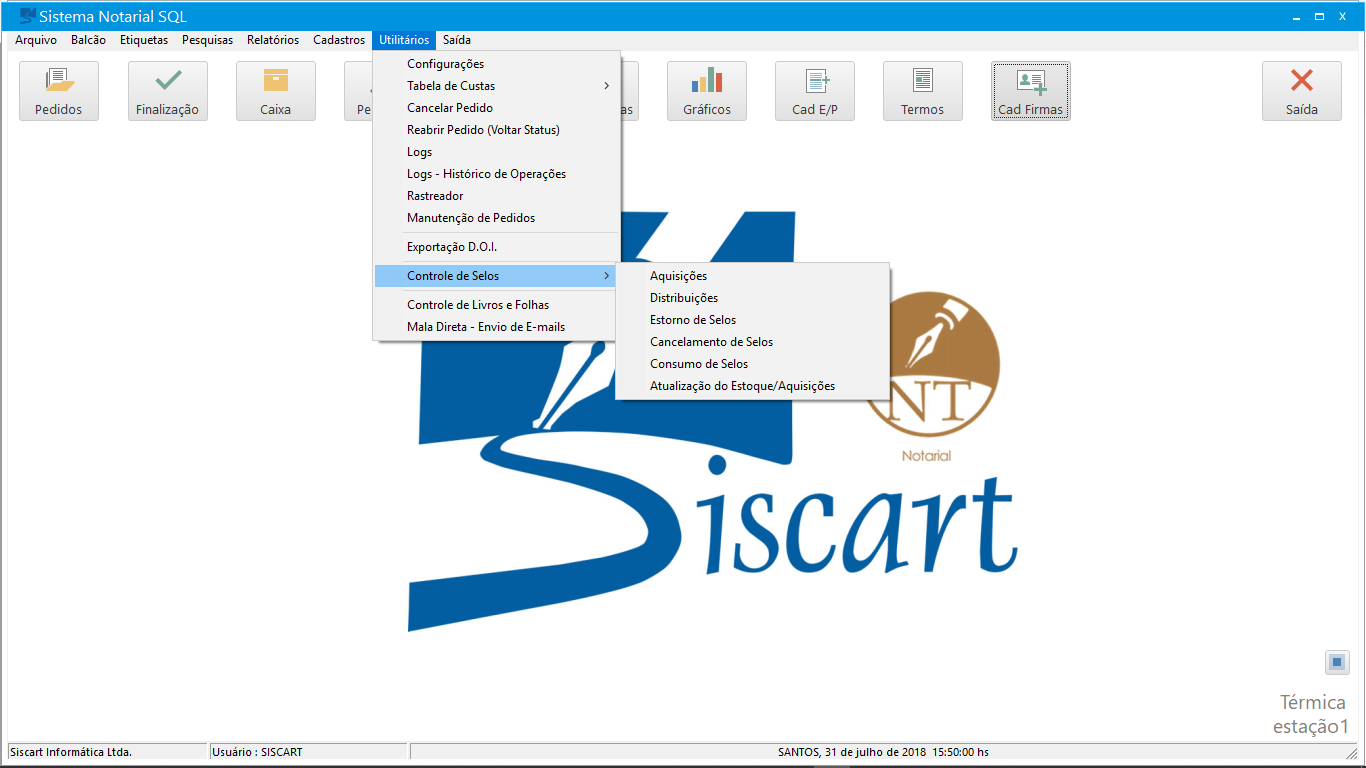Open Logs - Histórico de Operações
The width and height of the screenshot is (1366, 768).
(497, 174)
